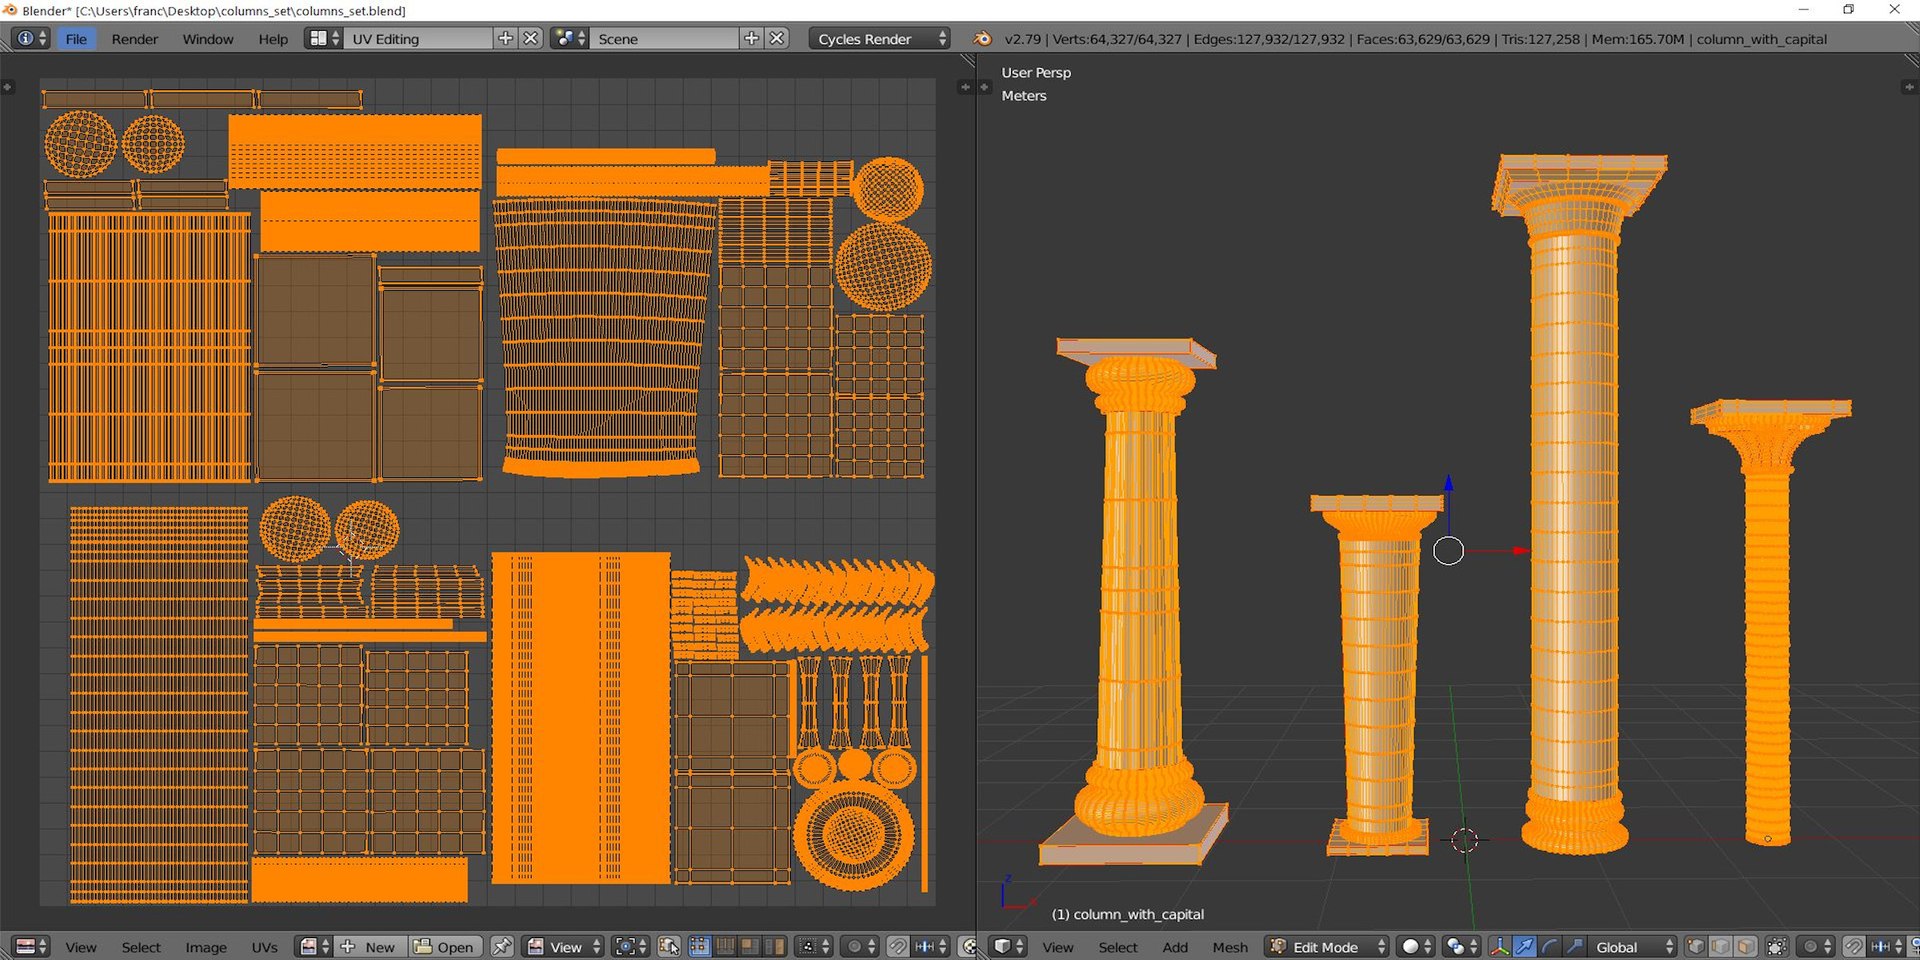Toggle snap magnet in the UV editor
1920x960 pixels.
[x=898, y=946]
